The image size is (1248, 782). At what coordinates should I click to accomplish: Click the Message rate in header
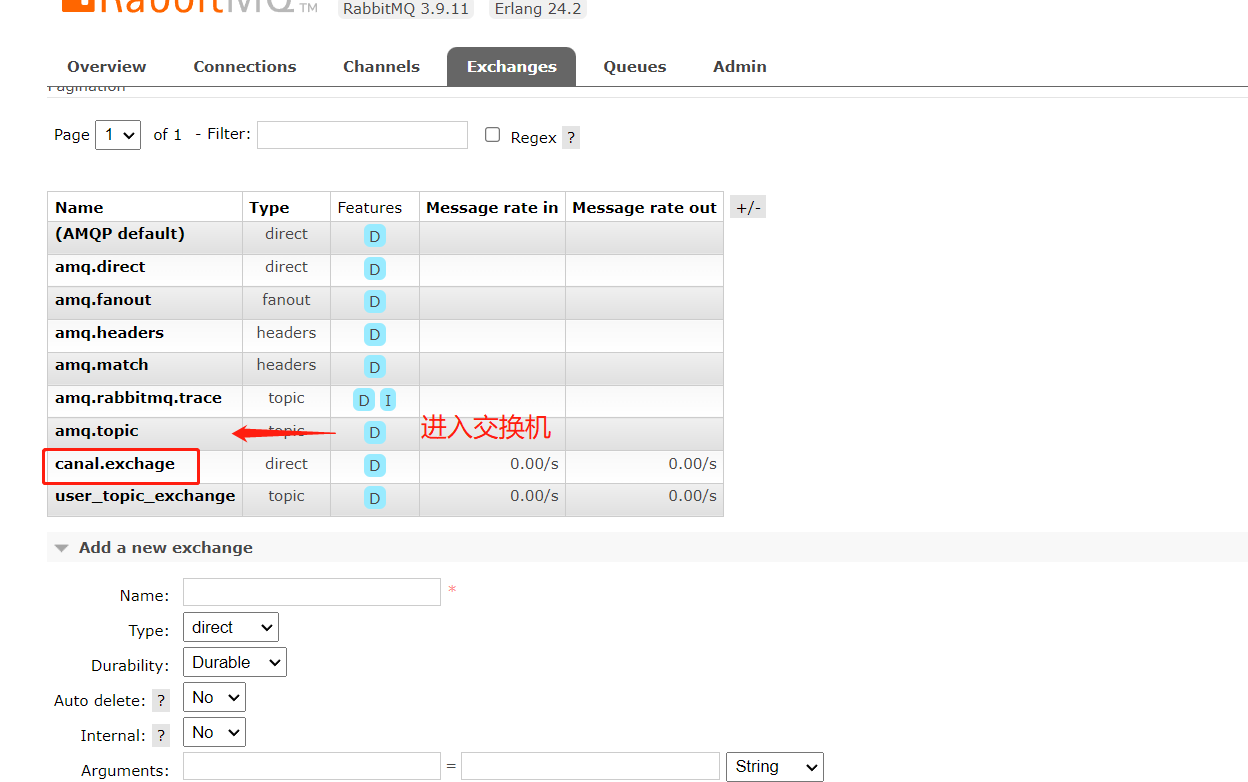(x=492, y=208)
